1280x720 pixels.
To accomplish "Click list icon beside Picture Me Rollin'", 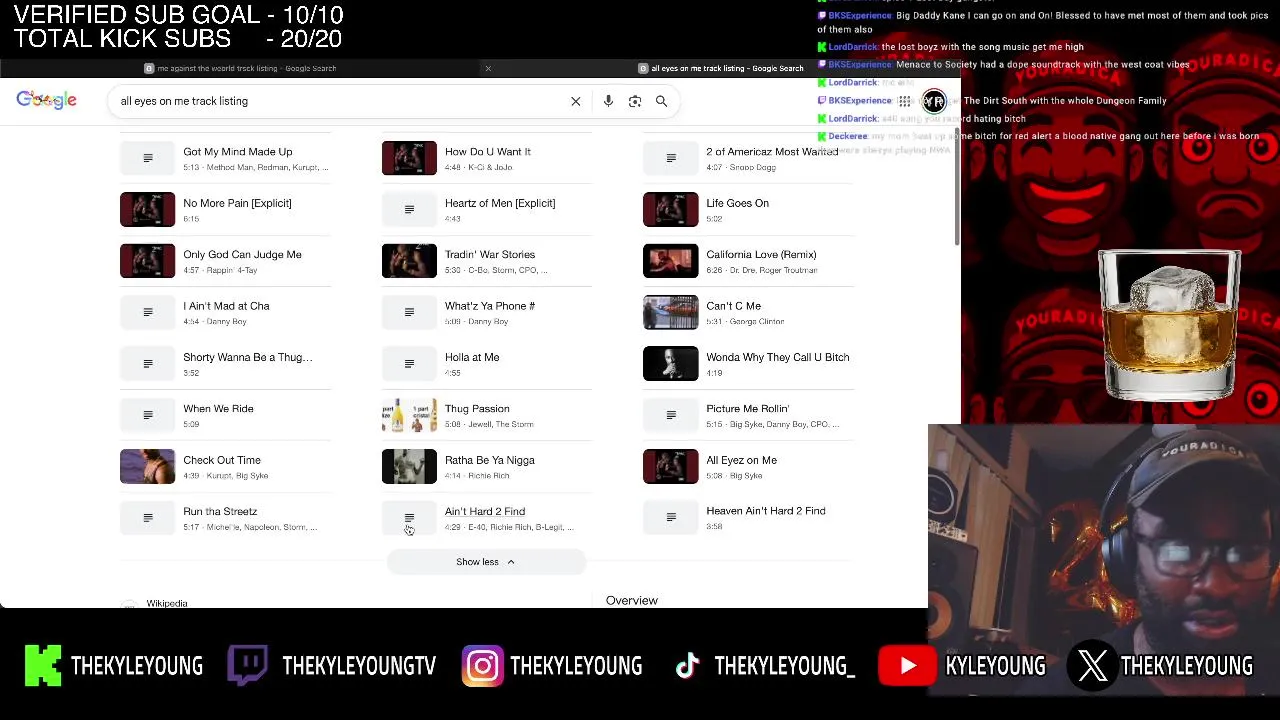I will tap(671, 415).
